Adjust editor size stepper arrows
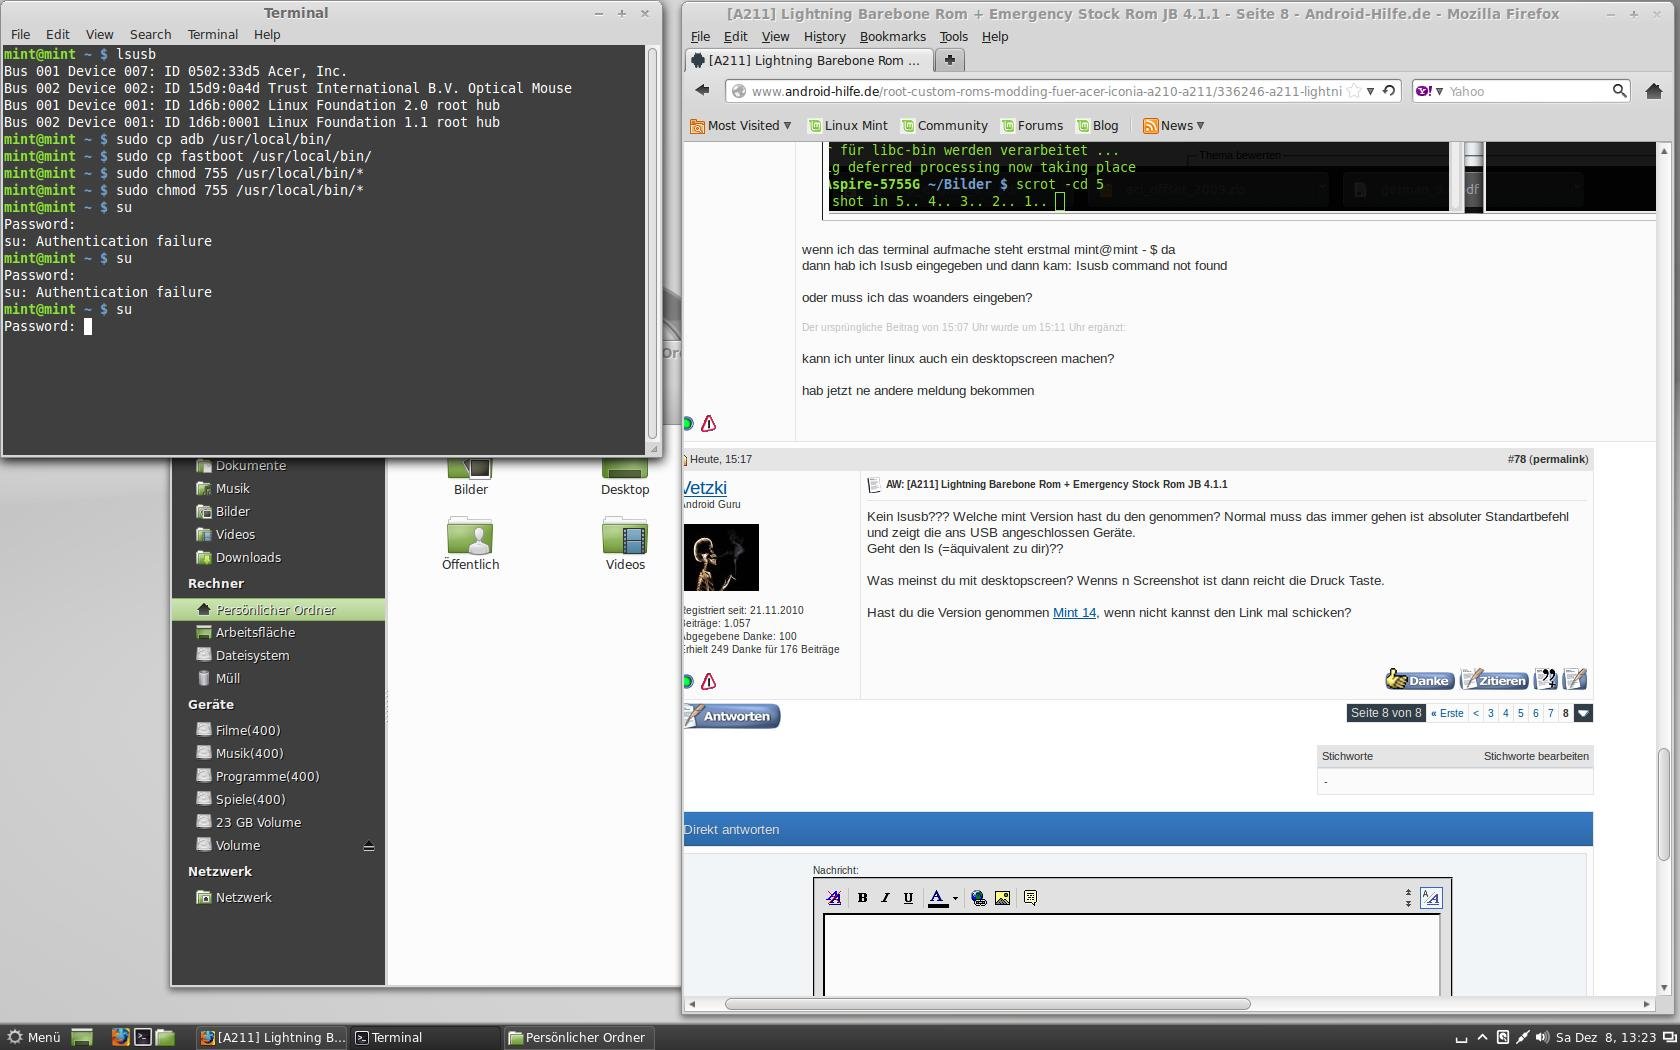This screenshot has height=1050, width=1680. 1408,898
